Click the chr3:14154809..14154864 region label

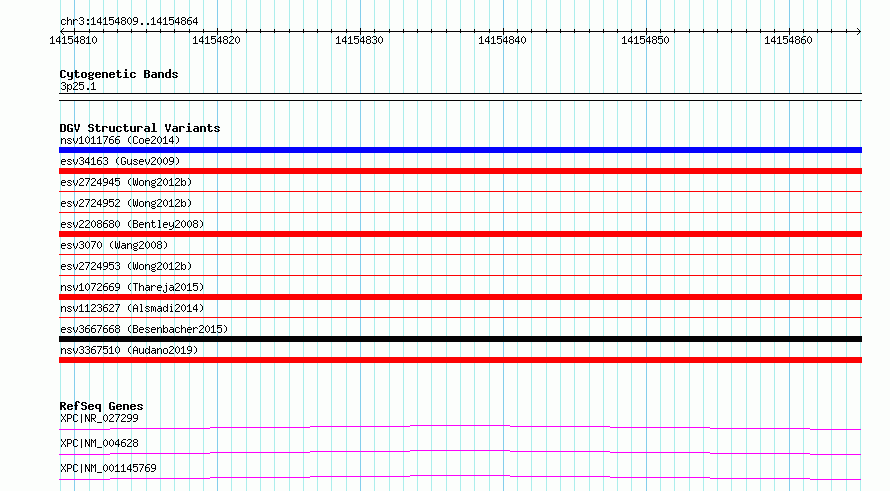pyautogui.click(x=129, y=21)
